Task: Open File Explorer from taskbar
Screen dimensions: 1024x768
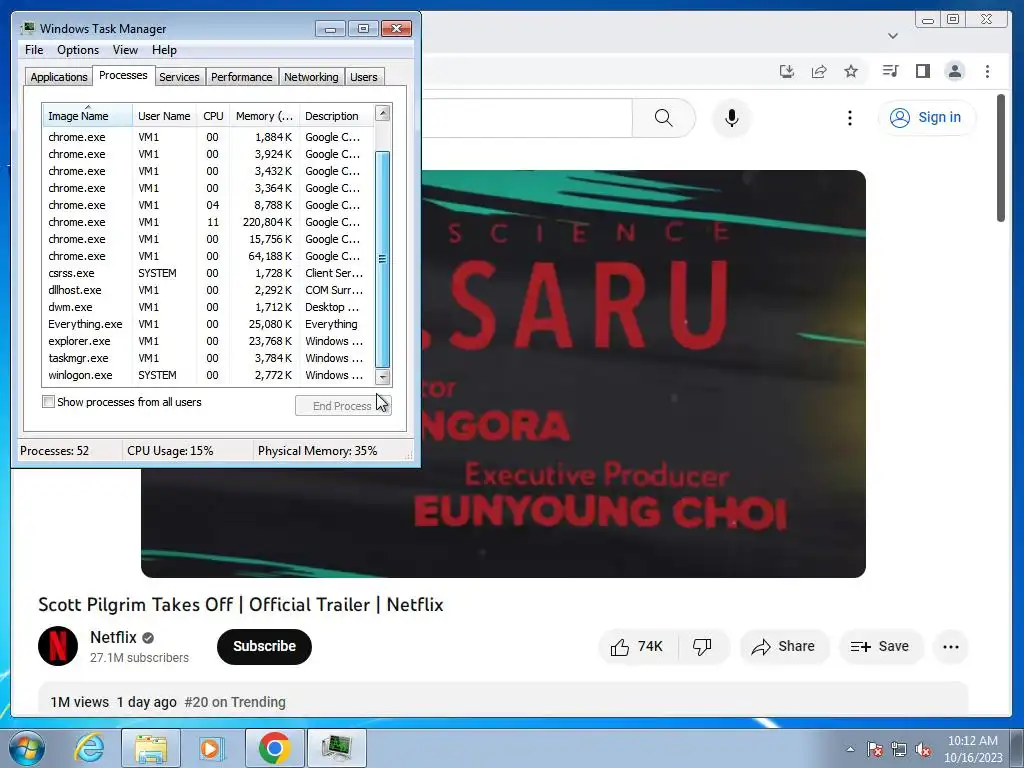Action: pos(151,748)
